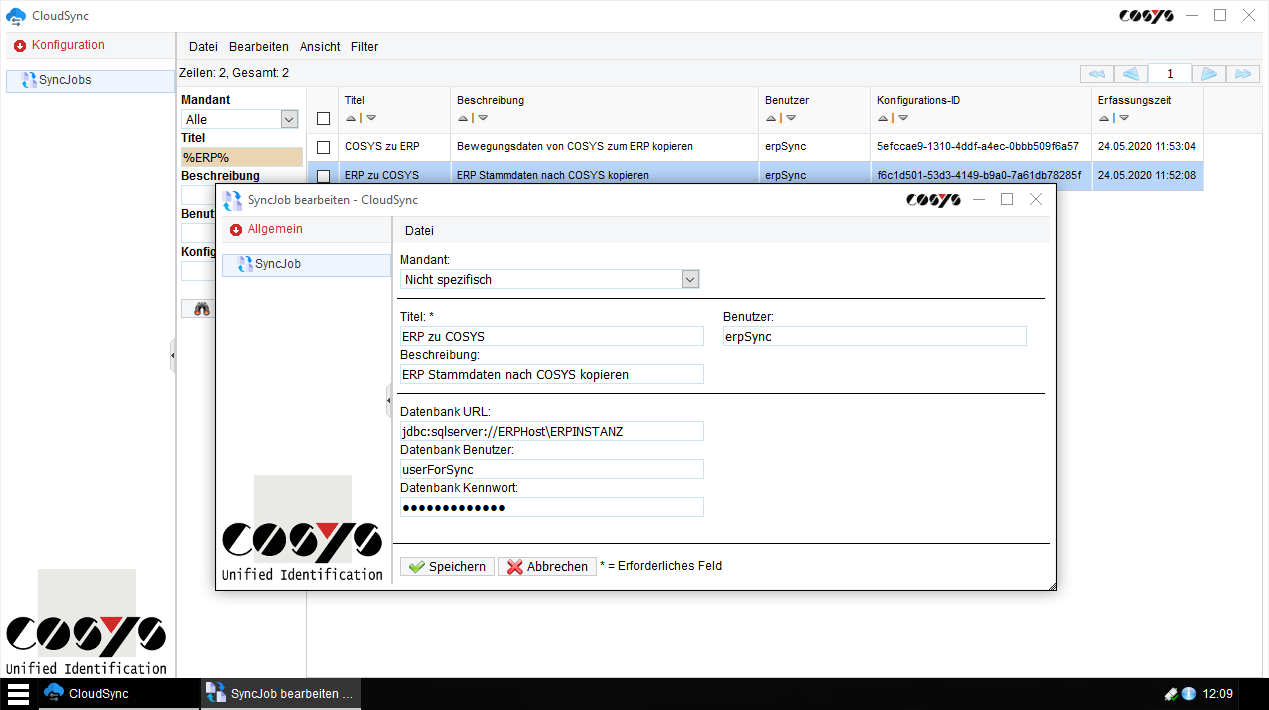Go to next page with single-arrow icon
The image size is (1269, 710).
tap(1210, 73)
